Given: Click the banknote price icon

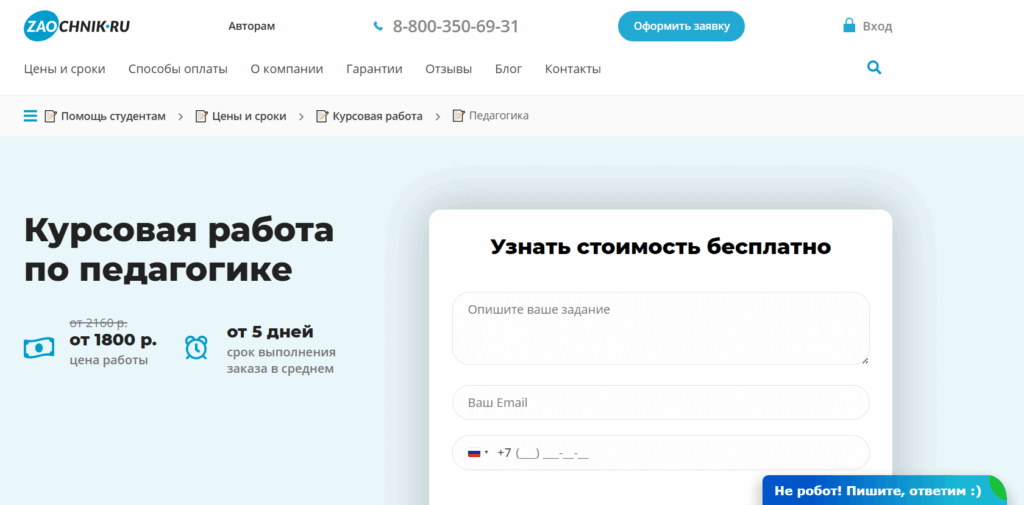Looking at the screenshot, I should 39,348.
